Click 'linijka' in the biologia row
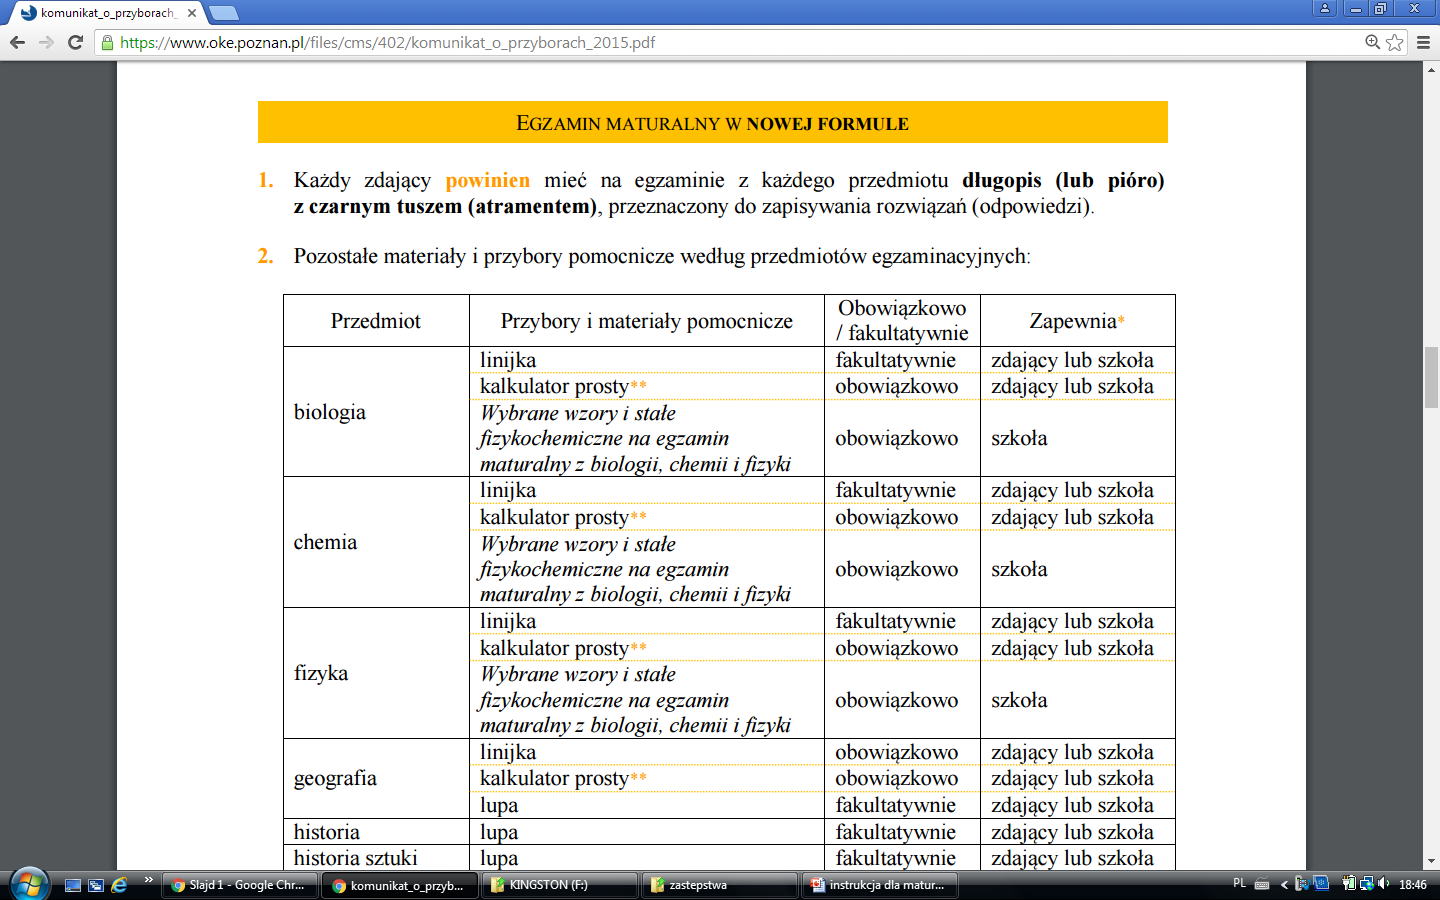The height and width of the screenshot is (900, 1440). click(x=508, y=360)
